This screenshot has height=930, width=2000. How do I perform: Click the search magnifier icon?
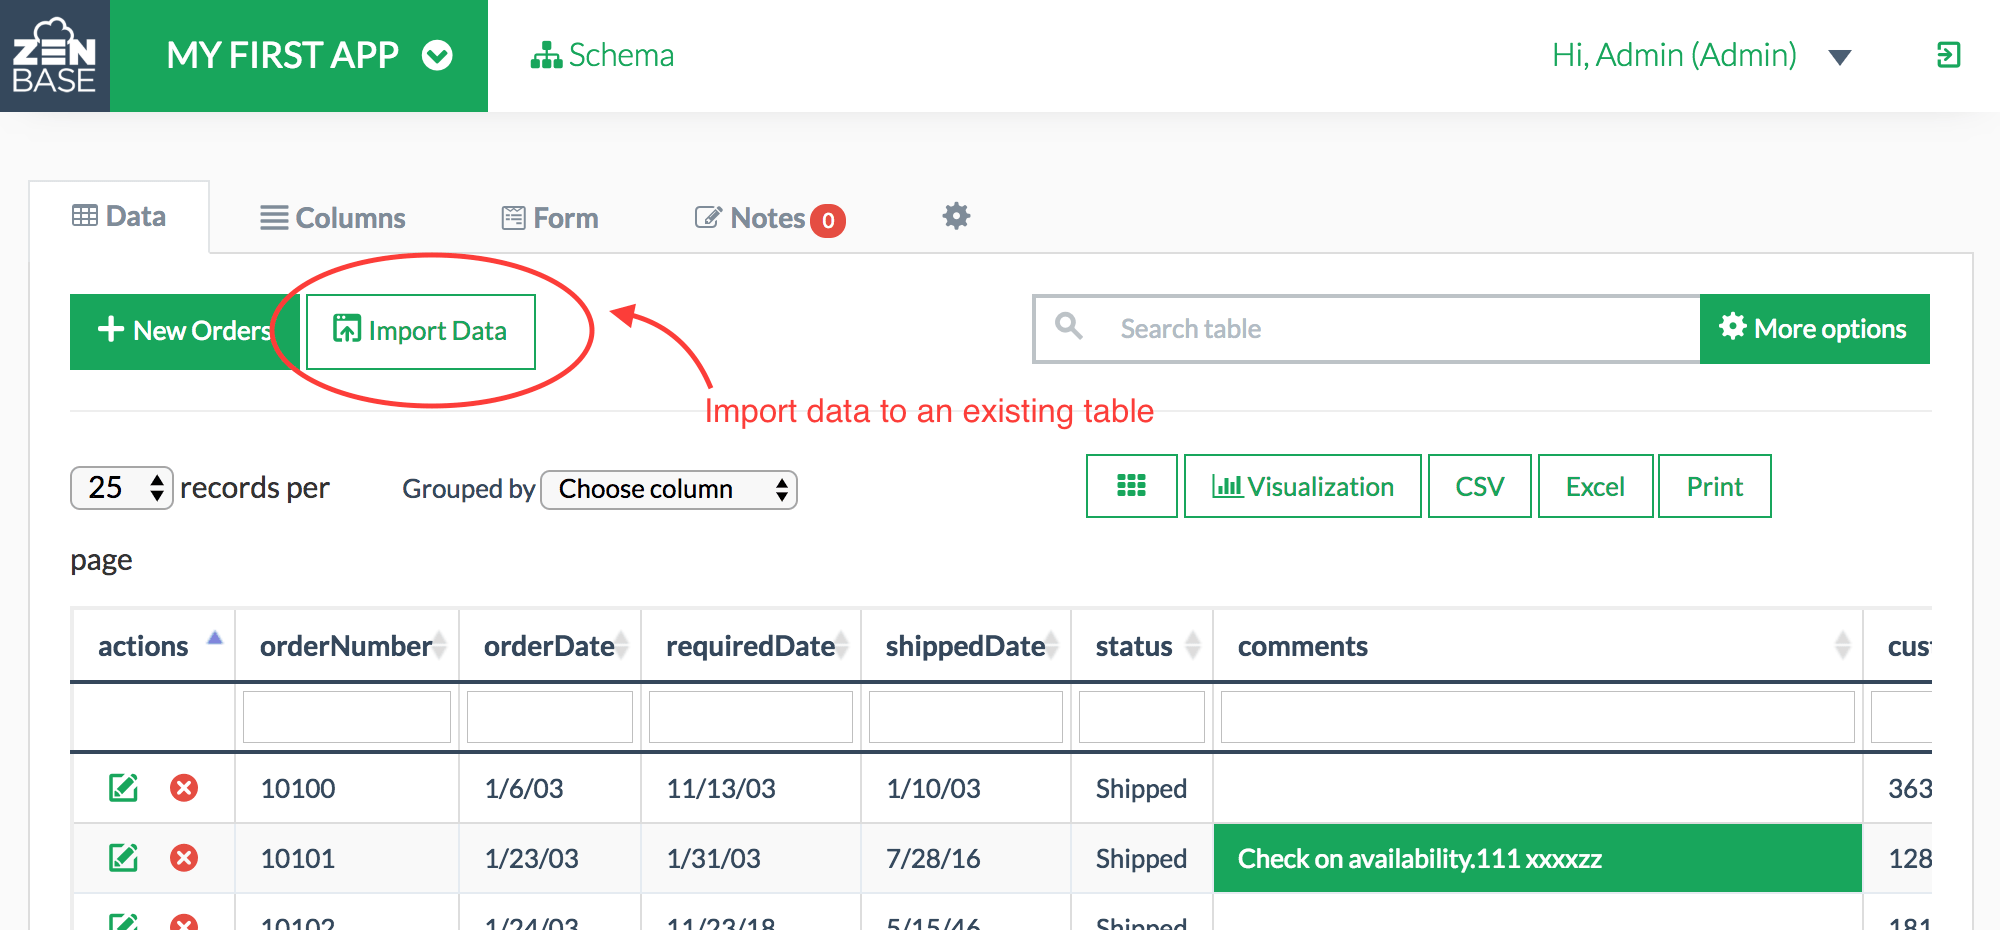click(1069, 326)
